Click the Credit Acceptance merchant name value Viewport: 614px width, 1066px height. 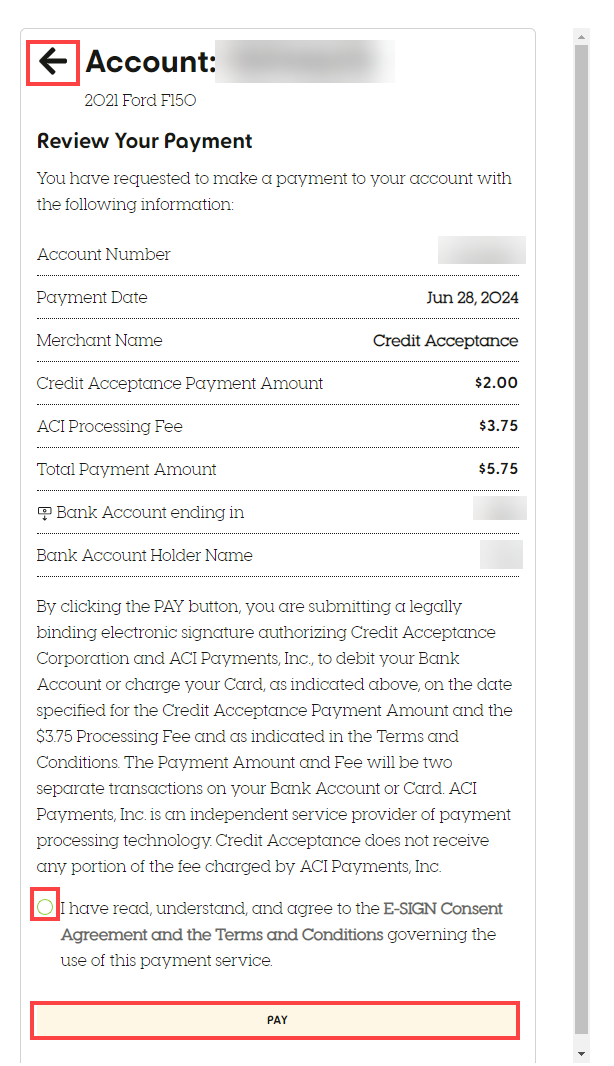click(445, 341)
